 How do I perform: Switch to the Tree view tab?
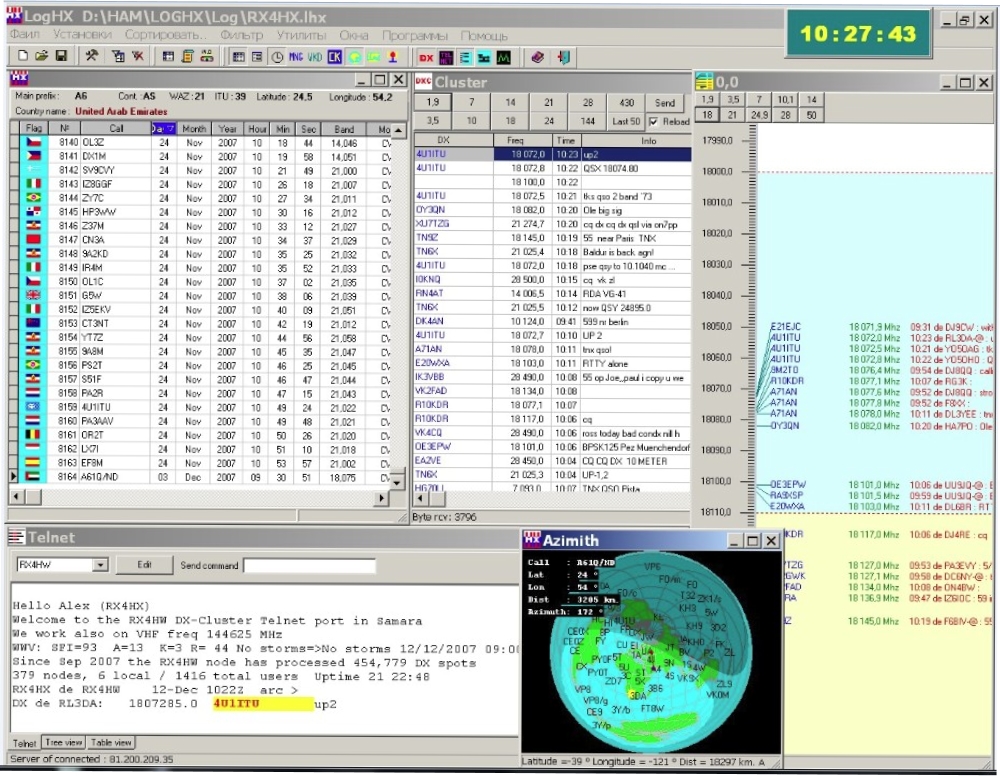(63, 743)
